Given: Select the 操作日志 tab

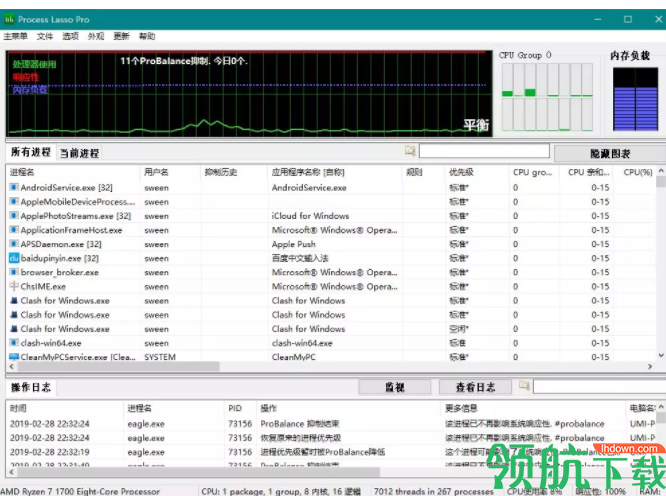Looking at the screenshot, I should [31, 387].
